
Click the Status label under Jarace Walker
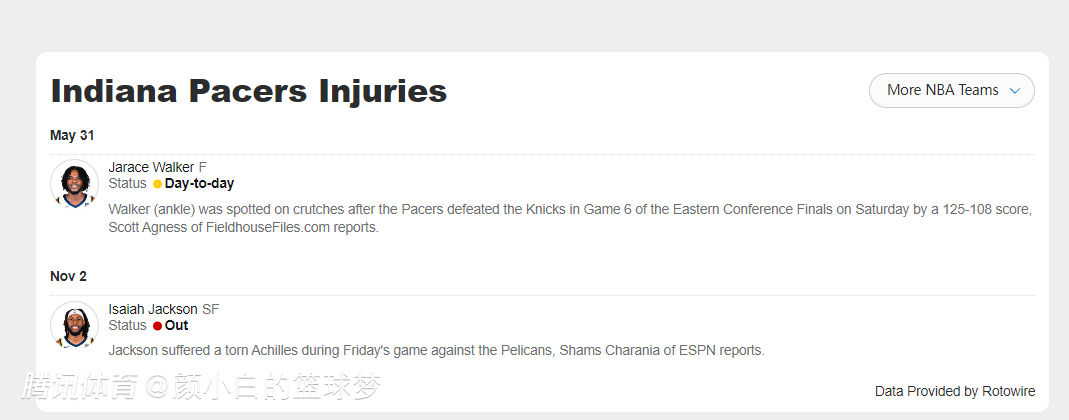point(127,184)
